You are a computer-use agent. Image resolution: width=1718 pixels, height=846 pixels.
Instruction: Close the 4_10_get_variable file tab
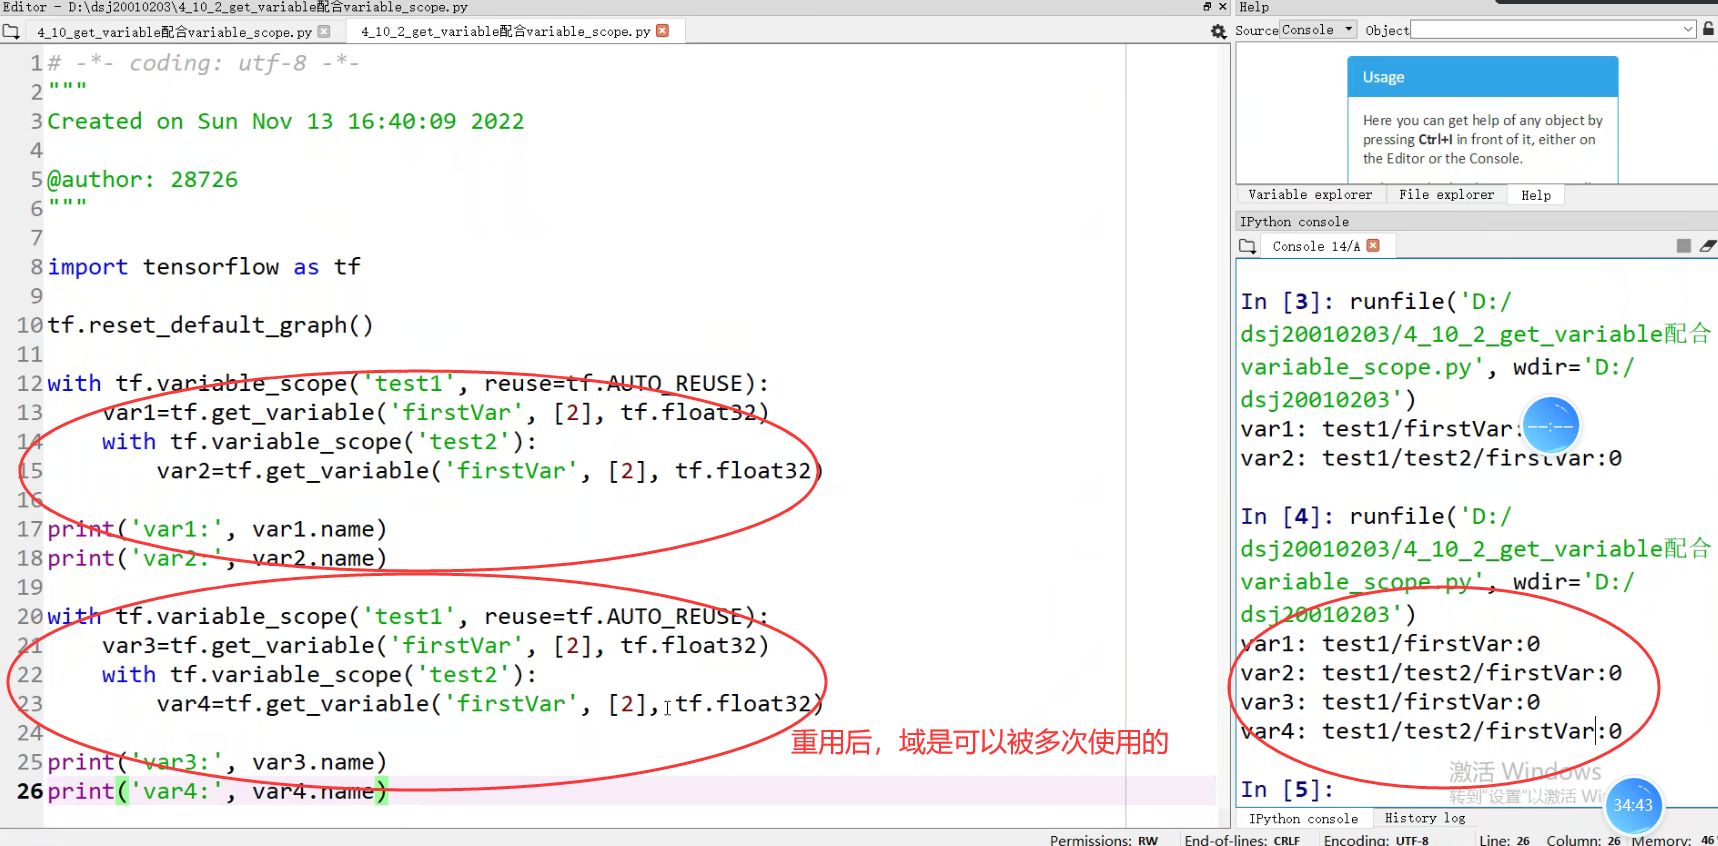324,32
